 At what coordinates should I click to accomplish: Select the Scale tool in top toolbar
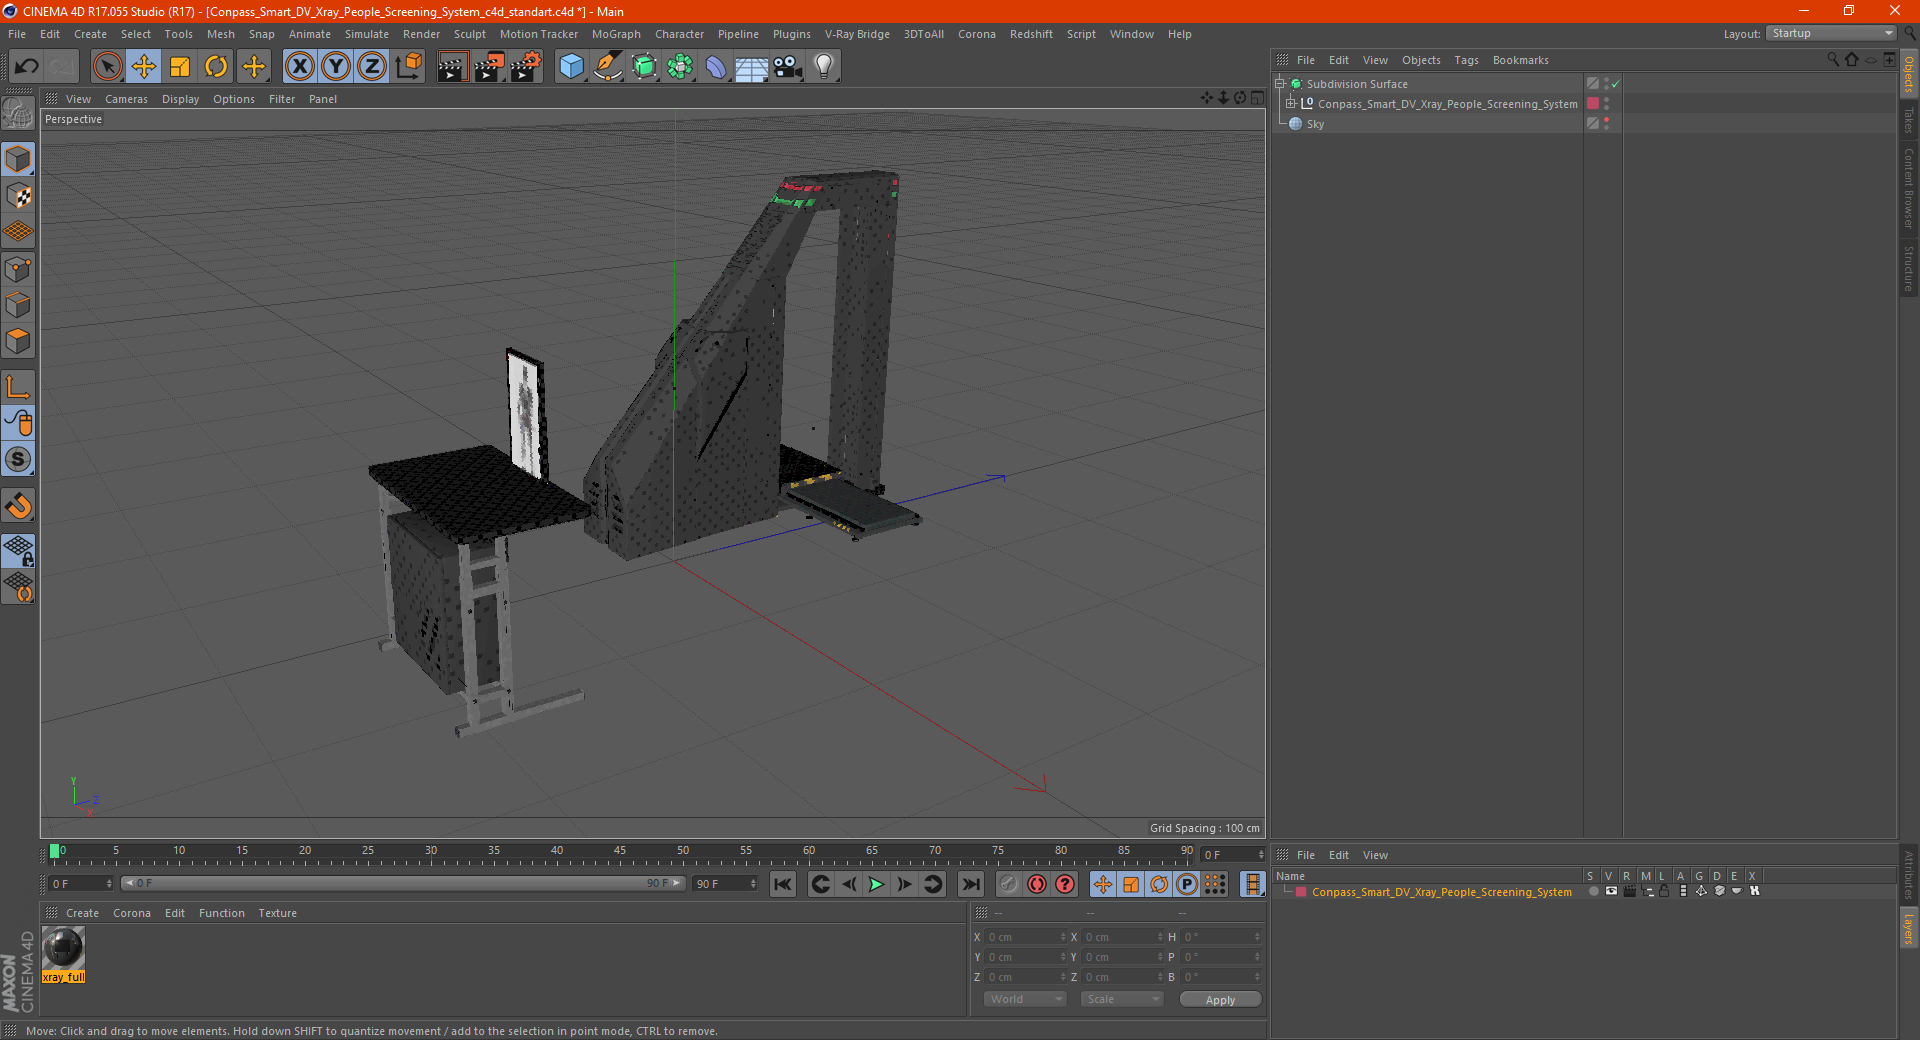(180, 67)
